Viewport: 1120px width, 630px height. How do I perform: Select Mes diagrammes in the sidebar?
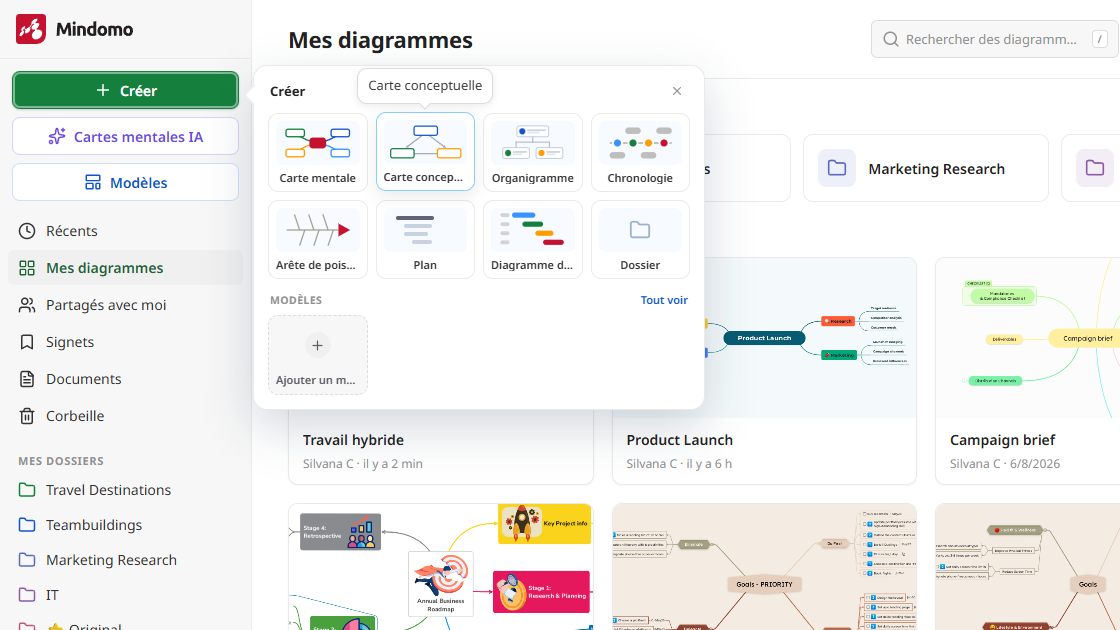(126, 268)
